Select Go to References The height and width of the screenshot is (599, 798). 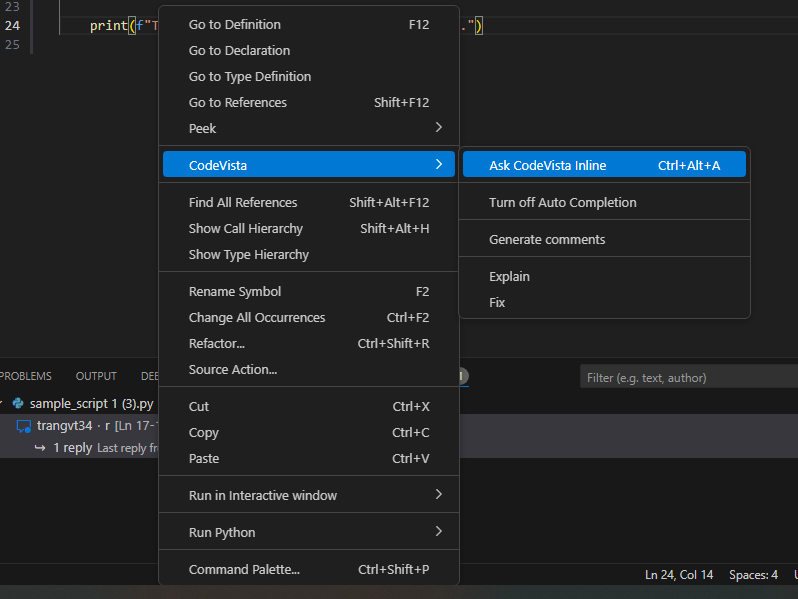[x=309, y=102]
